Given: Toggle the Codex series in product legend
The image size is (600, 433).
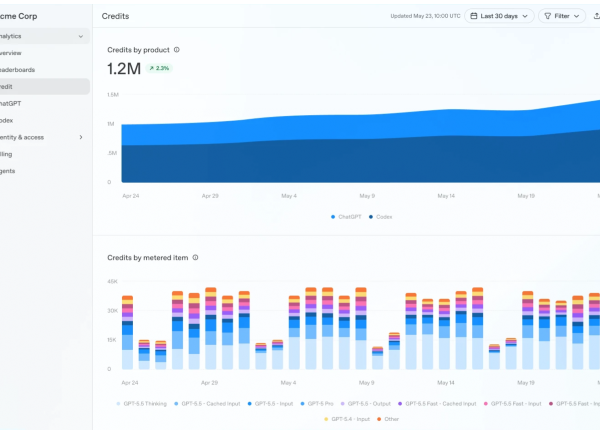Looking at the screenshot, I should click(x=380, y=217).
